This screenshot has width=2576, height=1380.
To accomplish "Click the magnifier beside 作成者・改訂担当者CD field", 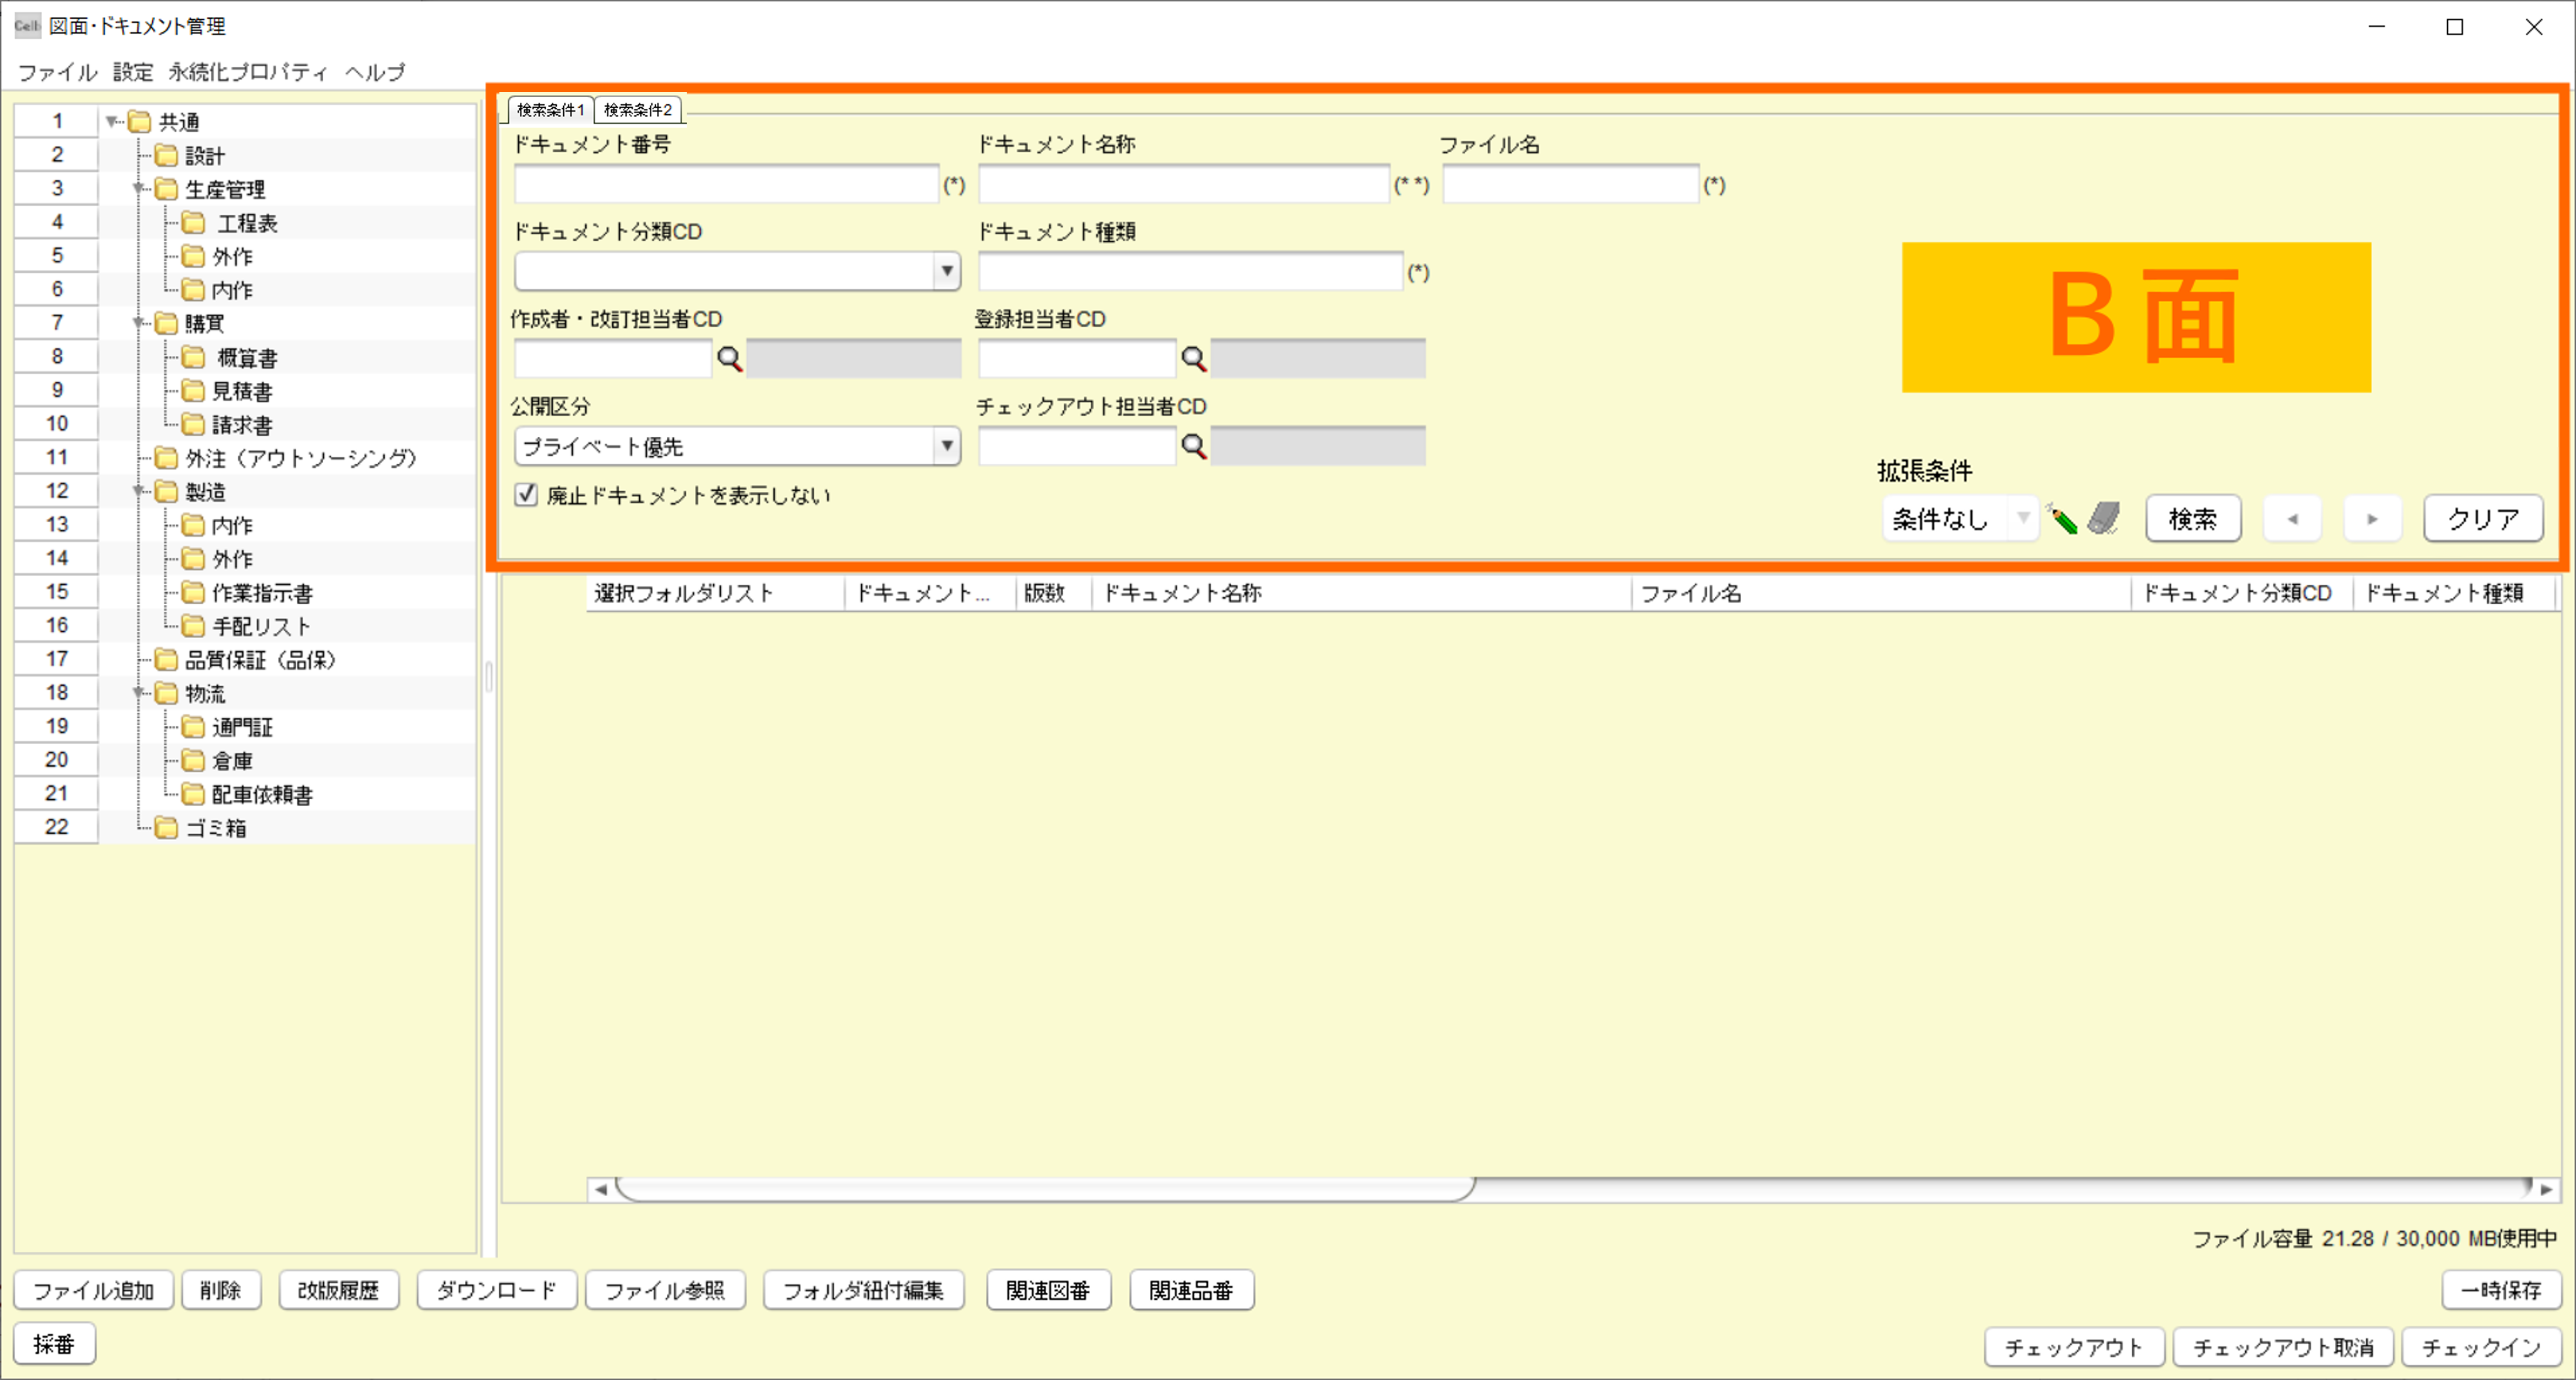I will click(730, 359).
